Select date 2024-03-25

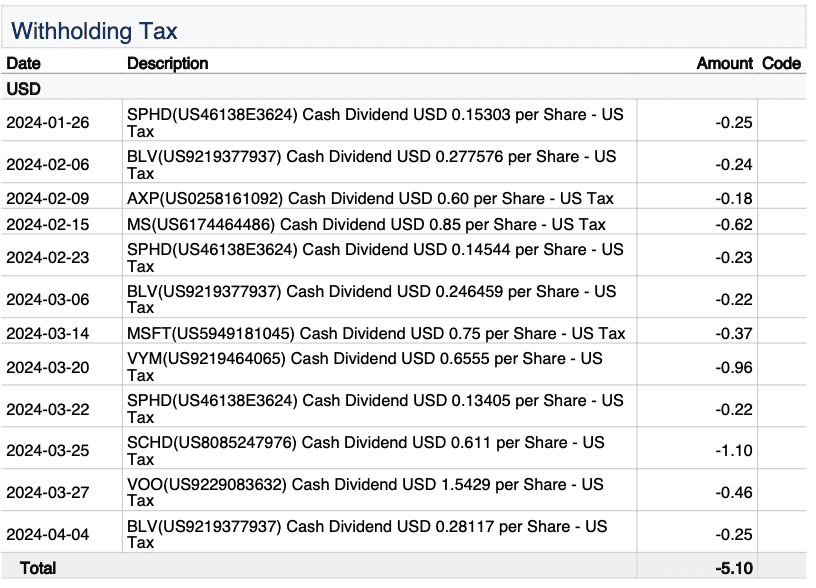(48, 450)
